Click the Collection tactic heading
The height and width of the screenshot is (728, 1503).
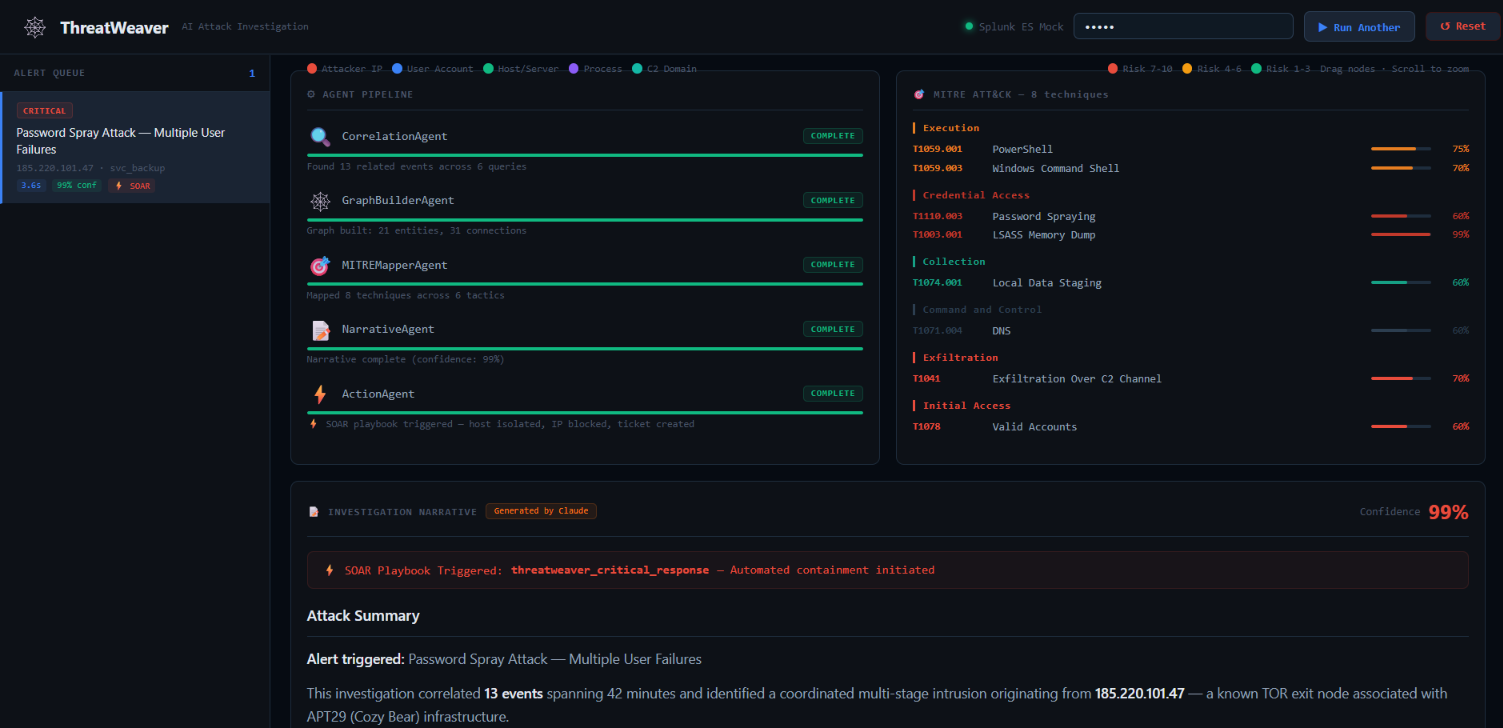click(x=954, y=262)
